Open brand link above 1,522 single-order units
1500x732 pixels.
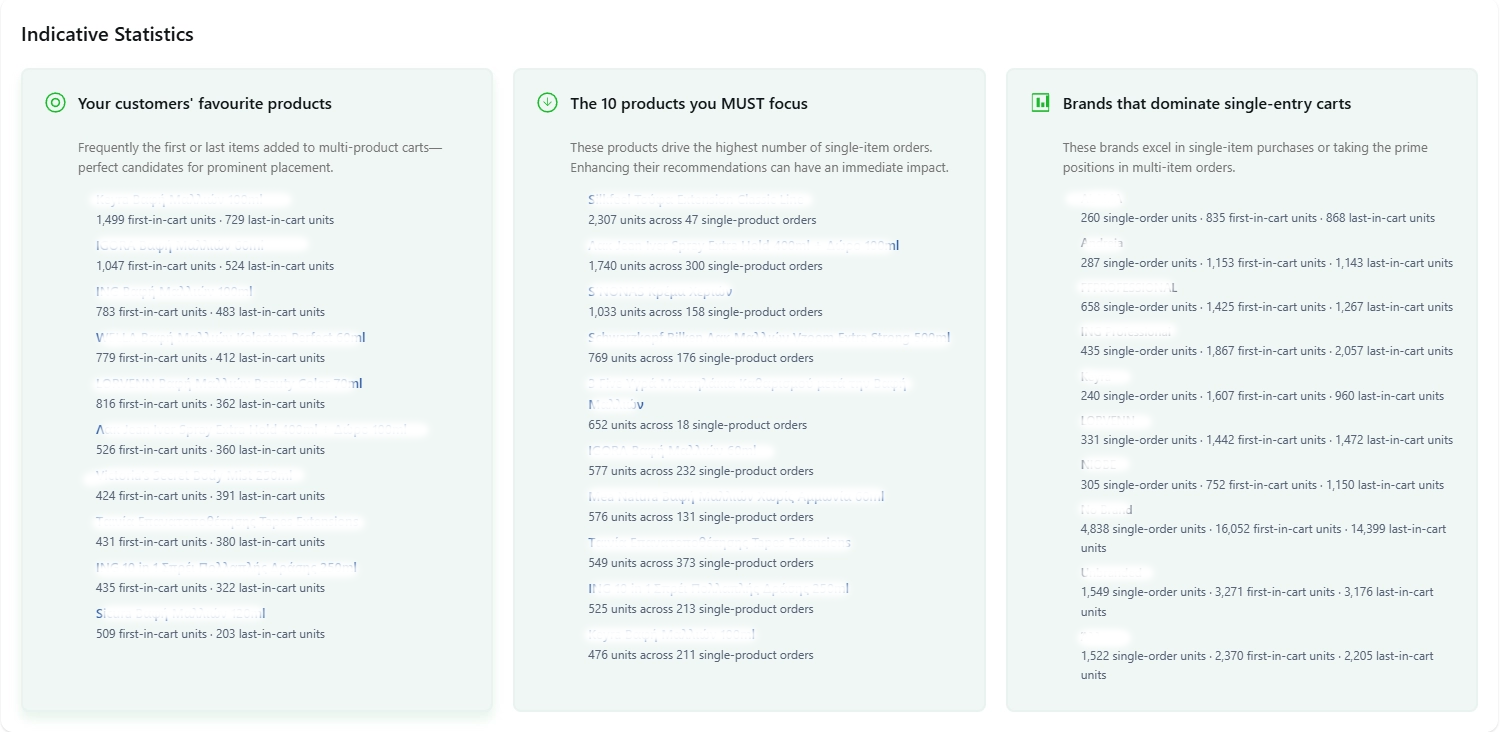coord(1104,636)
